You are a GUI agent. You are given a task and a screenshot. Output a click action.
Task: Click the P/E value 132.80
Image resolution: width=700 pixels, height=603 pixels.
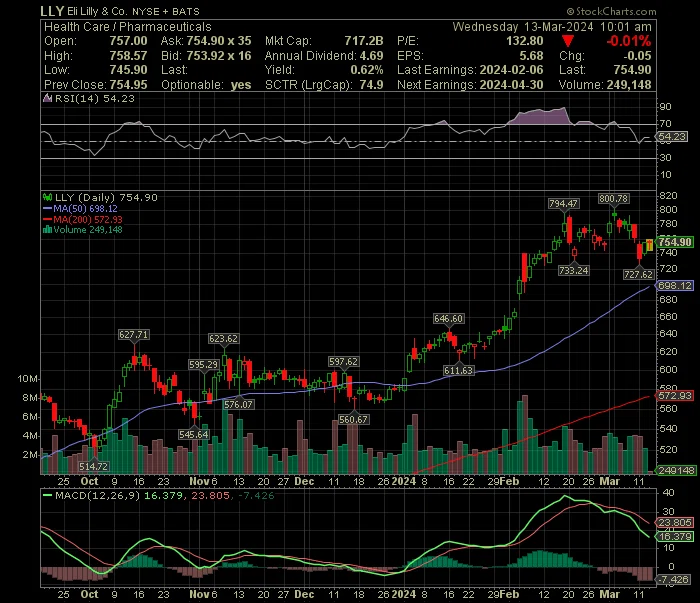525,41
